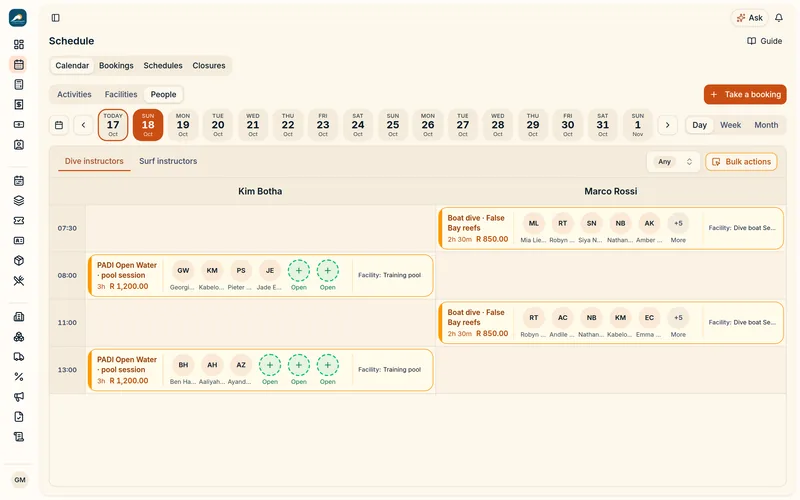Open the package box icon in sidebar
The height and width of the screenshot is (500, 800).
pyautogui.click(x=19, y=261)
